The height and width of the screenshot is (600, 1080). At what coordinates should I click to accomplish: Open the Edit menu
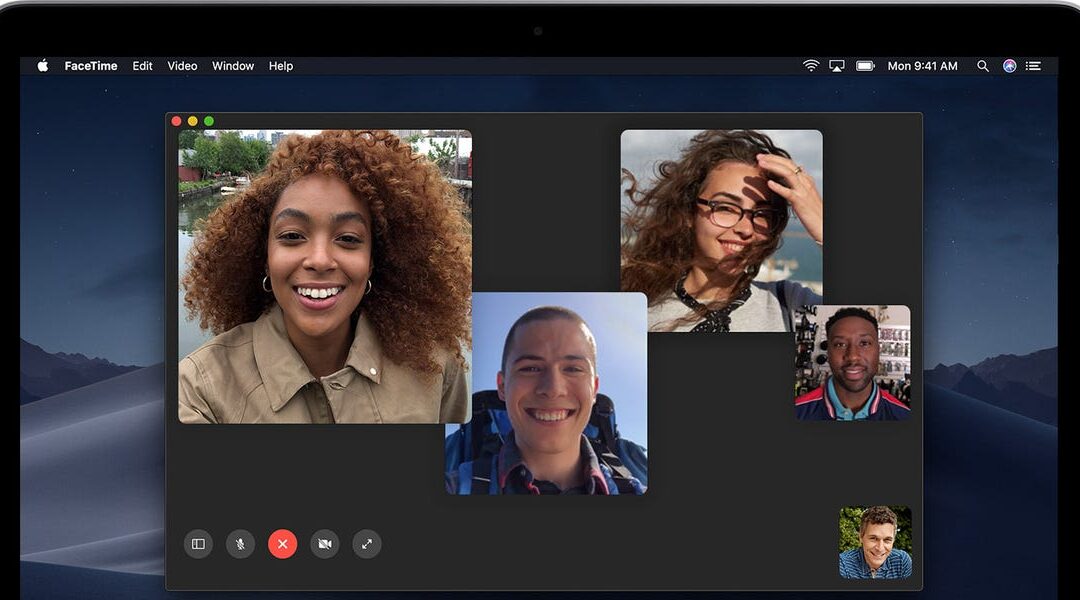(x=143, y=66)
